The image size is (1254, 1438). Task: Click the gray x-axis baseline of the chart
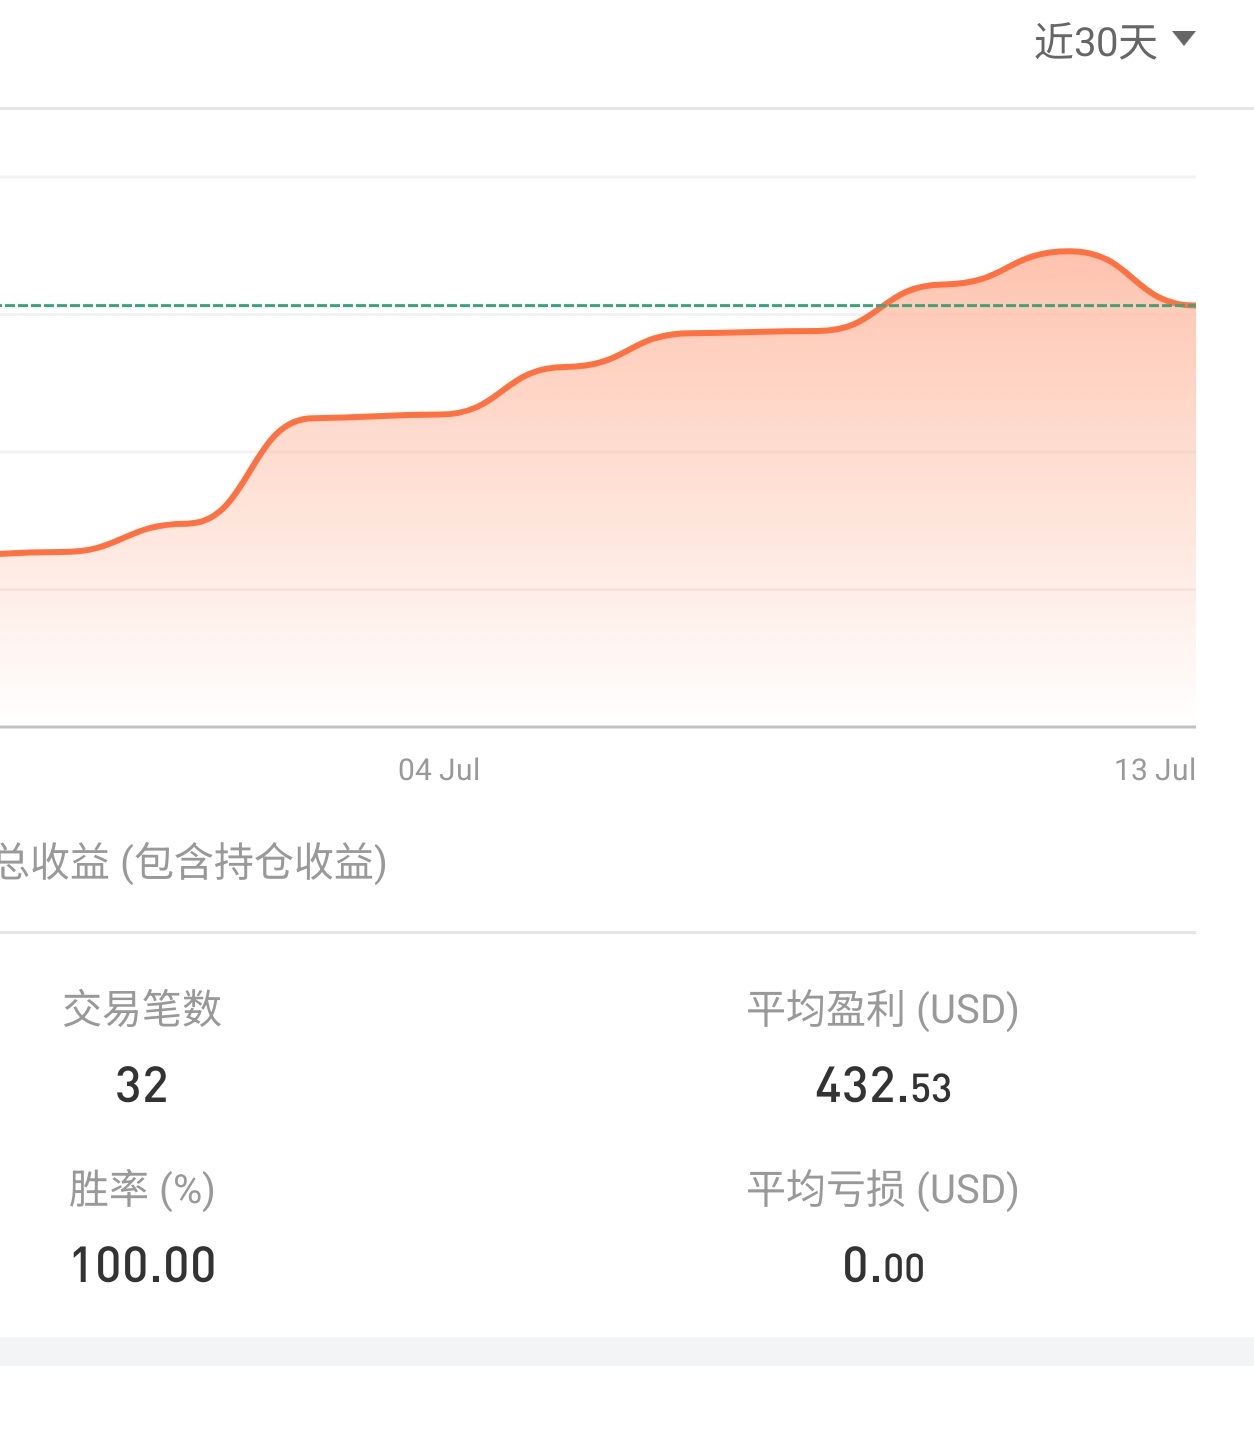pos(600,727)
